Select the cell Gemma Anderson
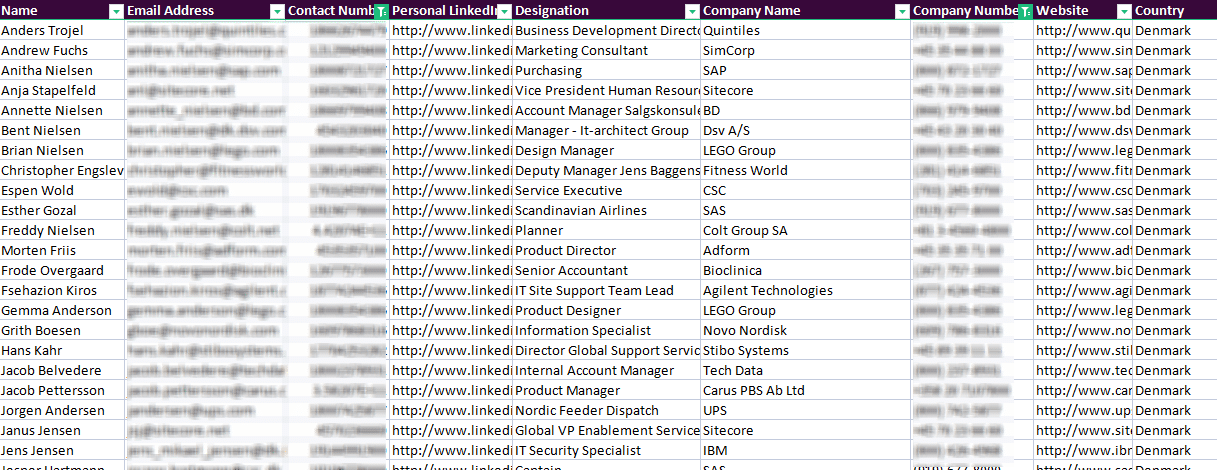 (63, 311)
